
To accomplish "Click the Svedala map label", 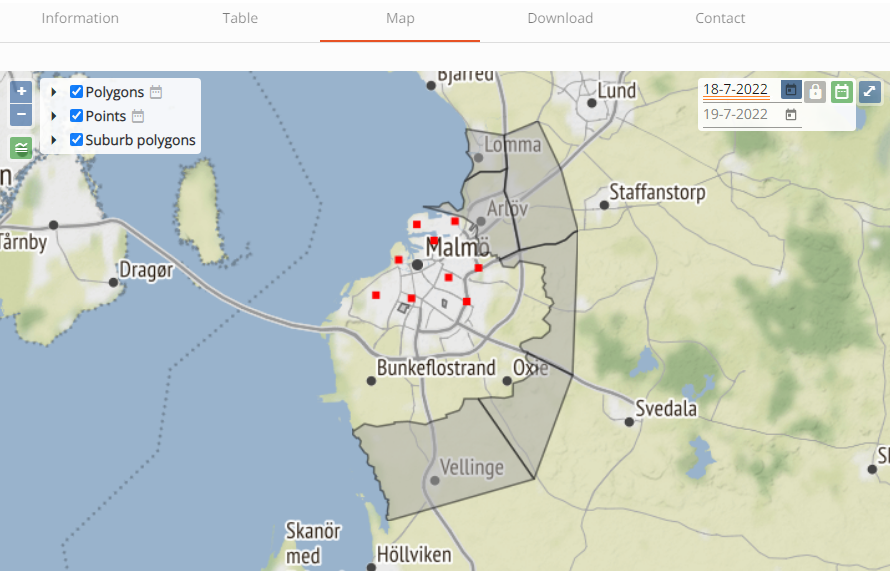I will tap(666, 408).
